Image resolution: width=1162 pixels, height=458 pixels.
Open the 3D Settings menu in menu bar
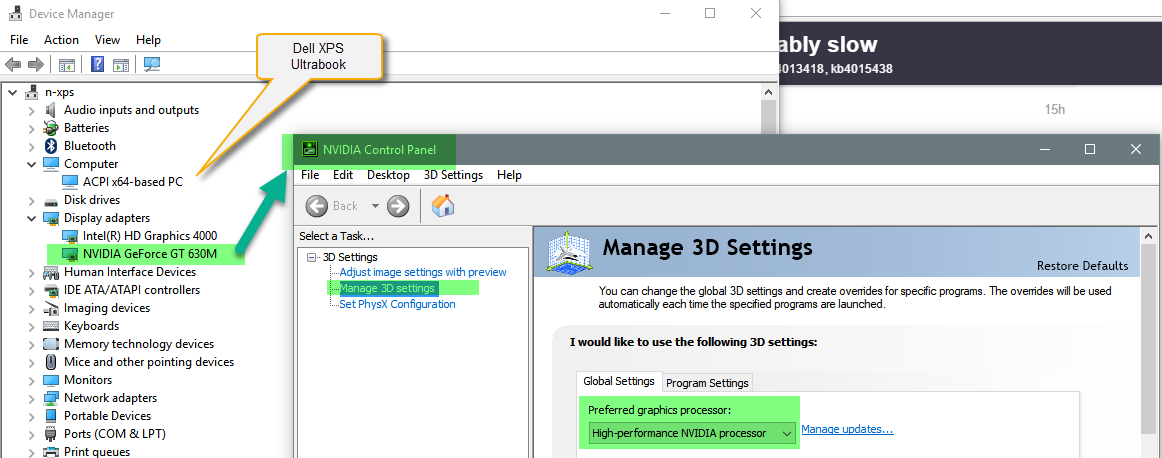pos(454,175)
